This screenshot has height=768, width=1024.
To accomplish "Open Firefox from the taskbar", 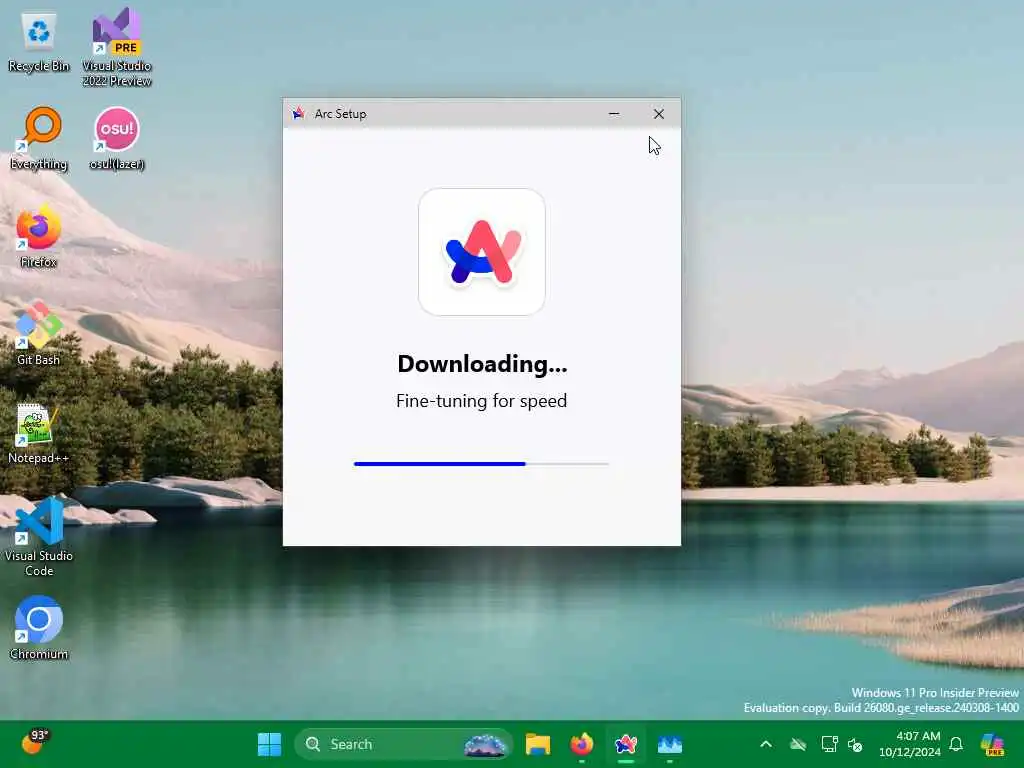I will pos(581,744).
